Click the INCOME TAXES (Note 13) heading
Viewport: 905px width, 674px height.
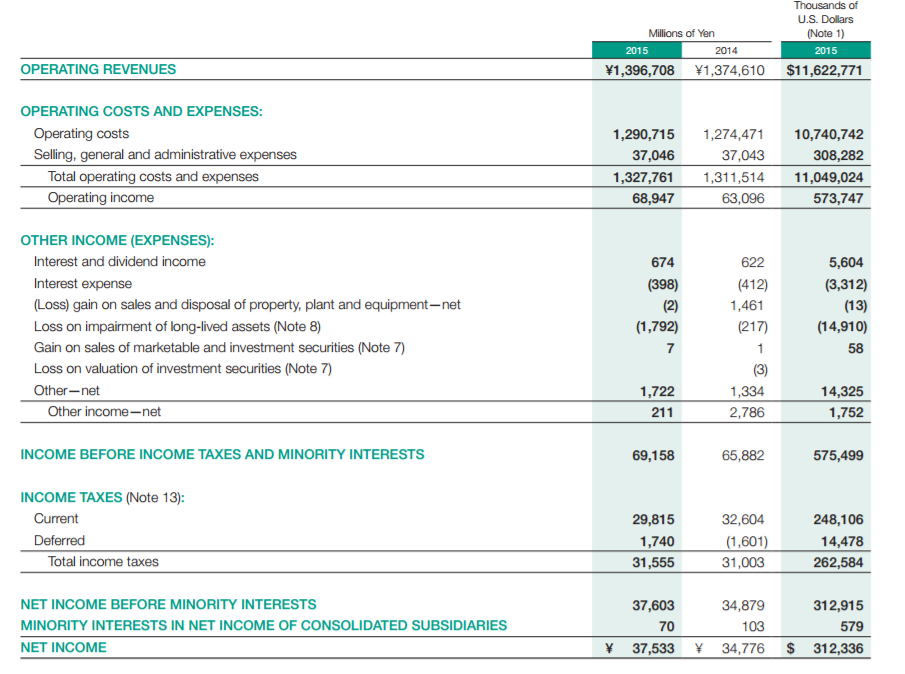tap(102, 497)
